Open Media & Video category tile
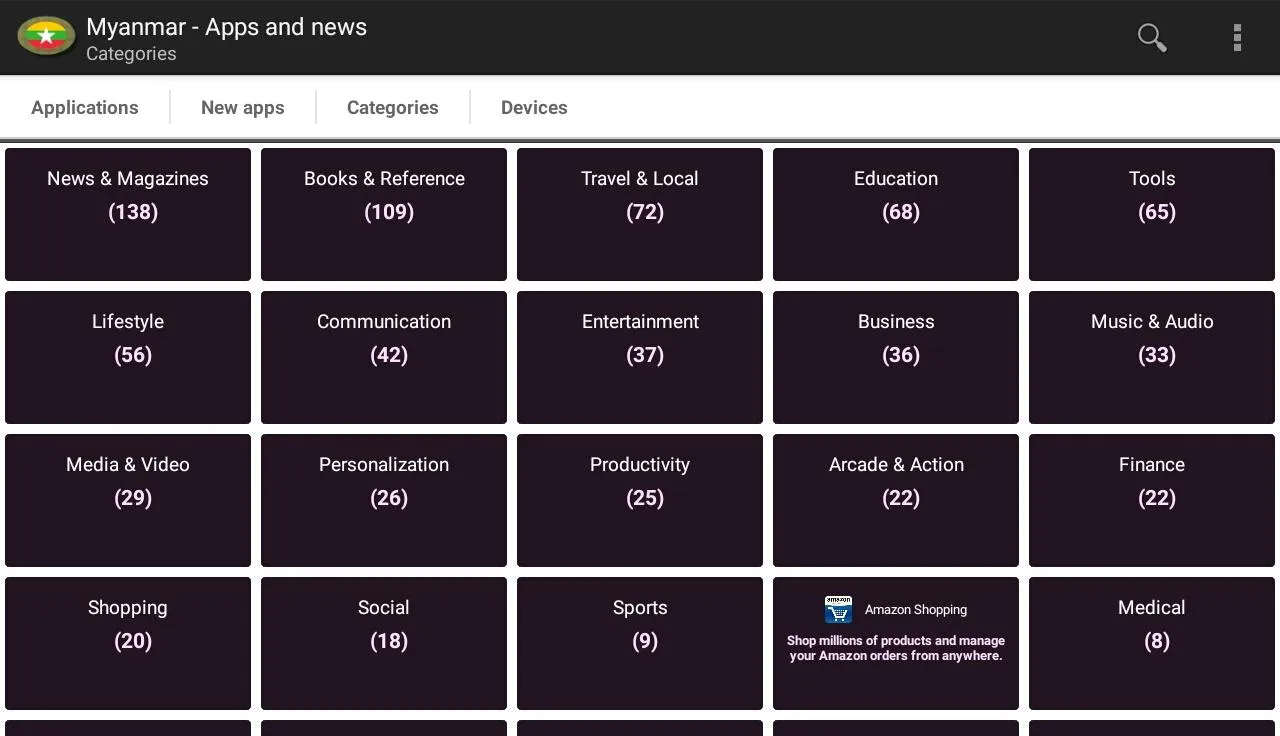 pyautogui.click(x=128, y=500)
